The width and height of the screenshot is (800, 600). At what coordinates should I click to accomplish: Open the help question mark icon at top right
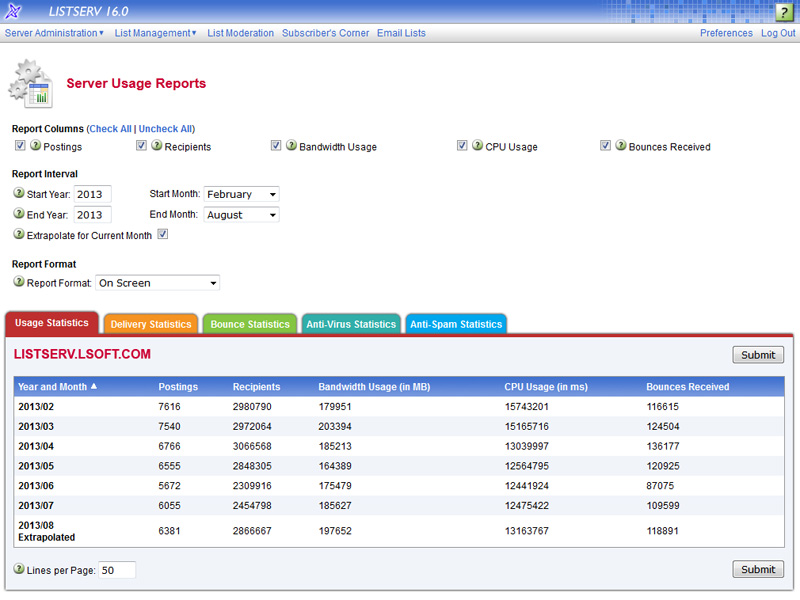(x=784, y=12)
